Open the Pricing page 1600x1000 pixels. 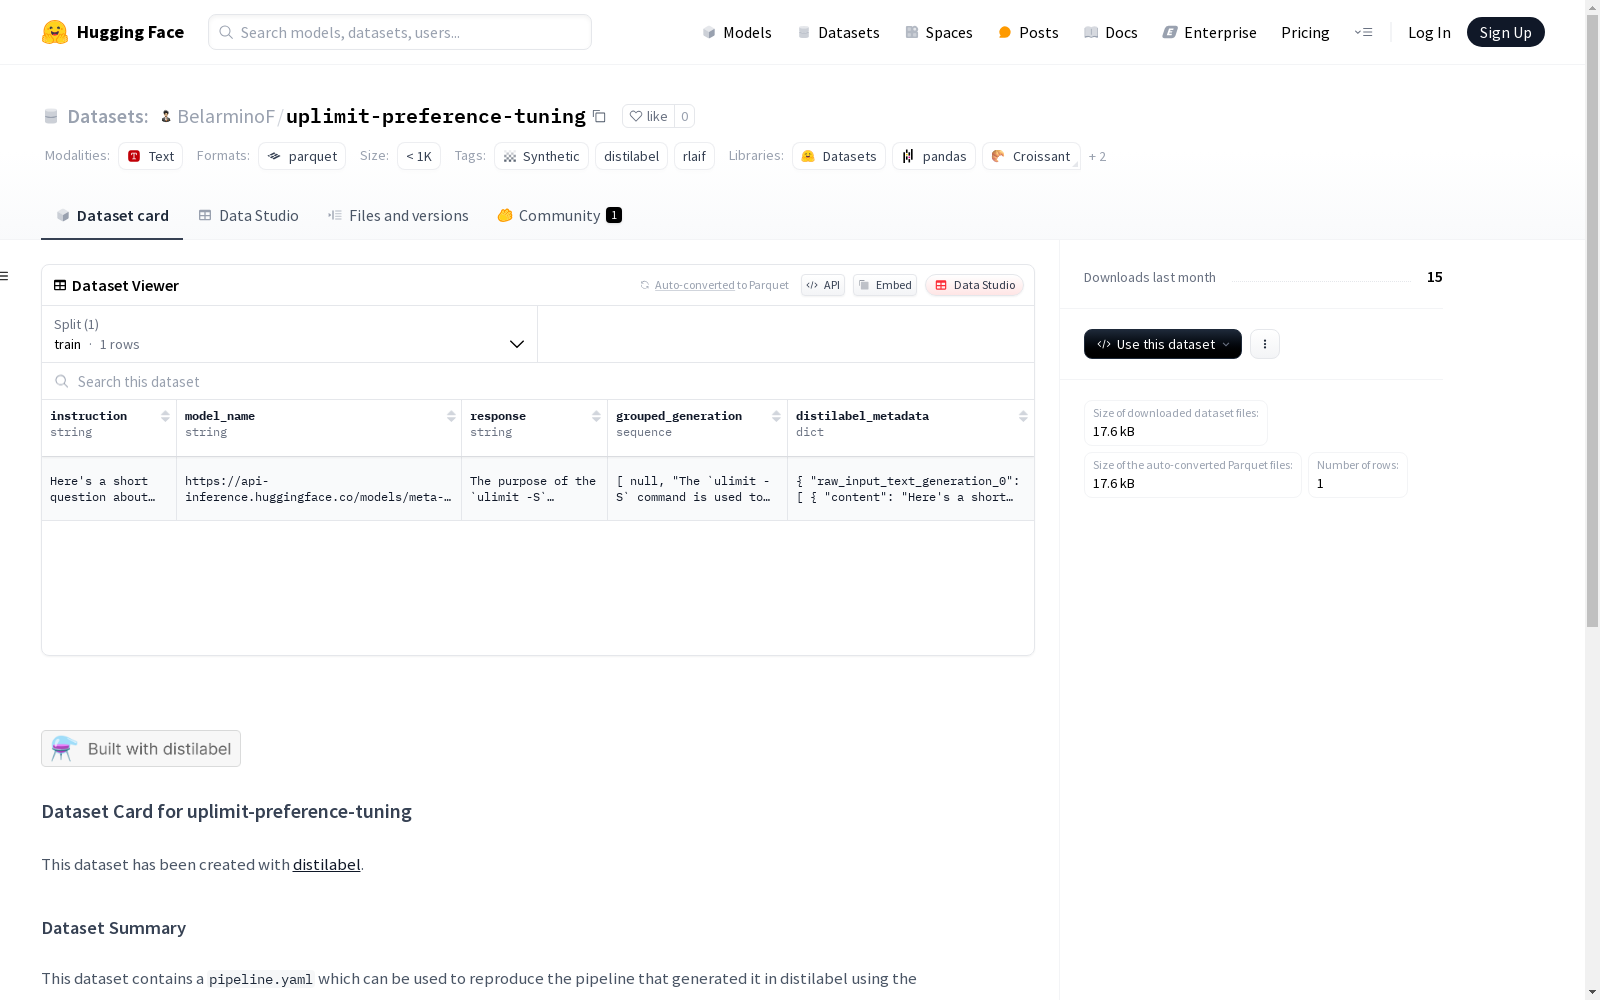(1305, 32)
